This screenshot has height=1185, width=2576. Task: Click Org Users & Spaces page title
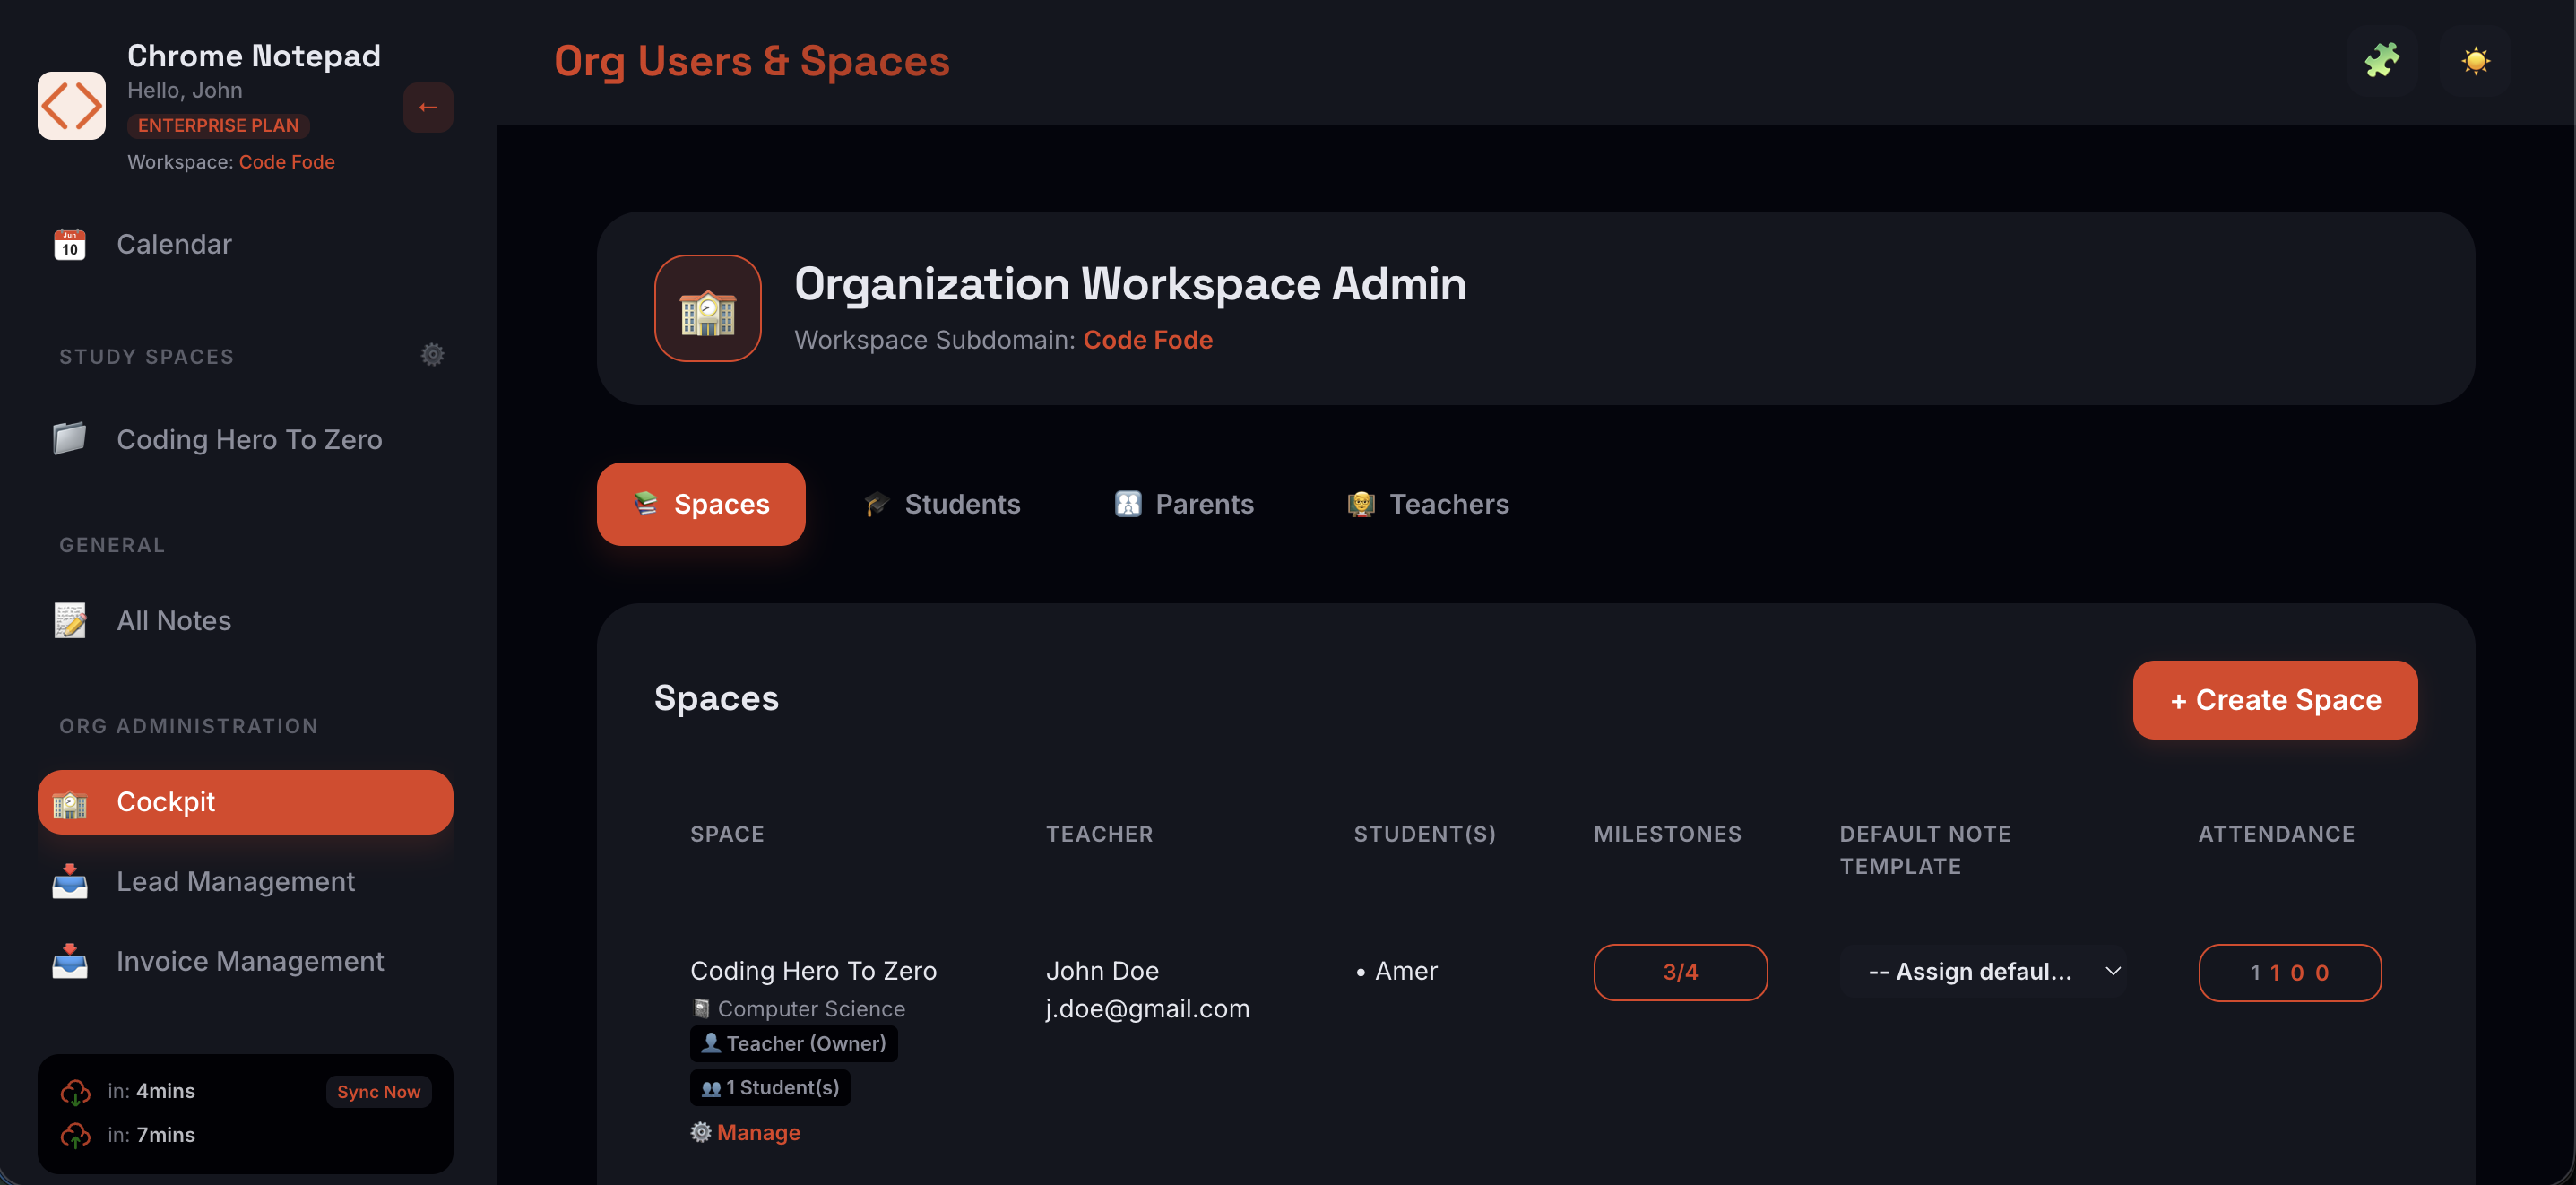[x=752, y=61]
